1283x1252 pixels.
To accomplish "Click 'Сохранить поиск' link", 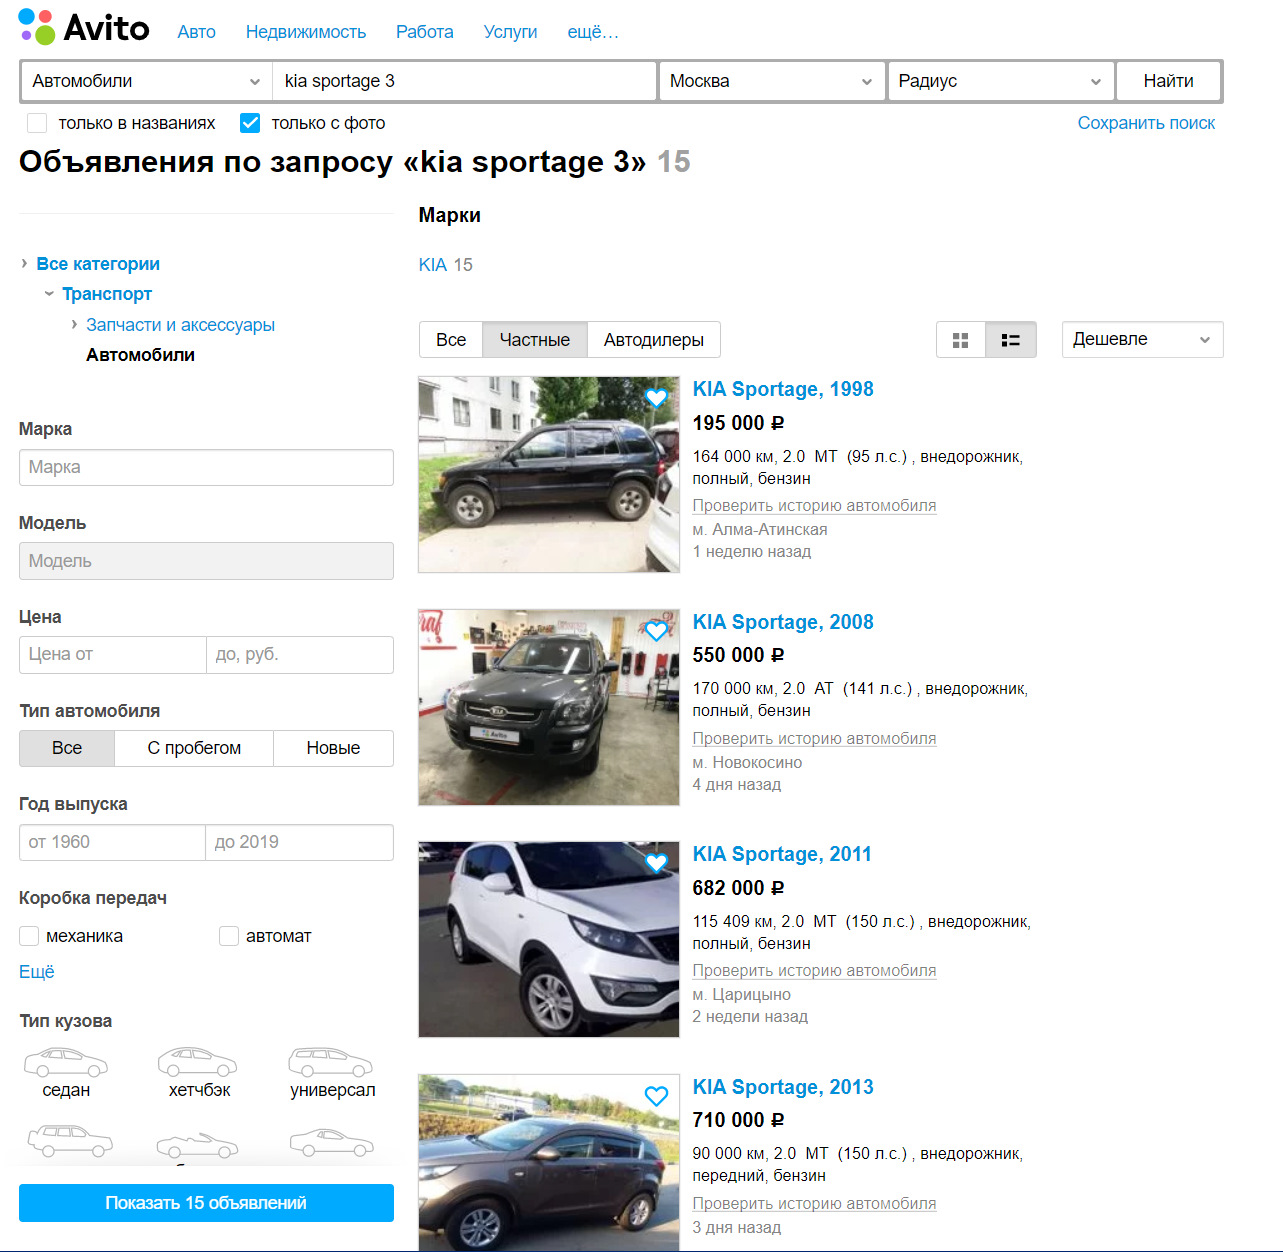I will coord(1146,123).
